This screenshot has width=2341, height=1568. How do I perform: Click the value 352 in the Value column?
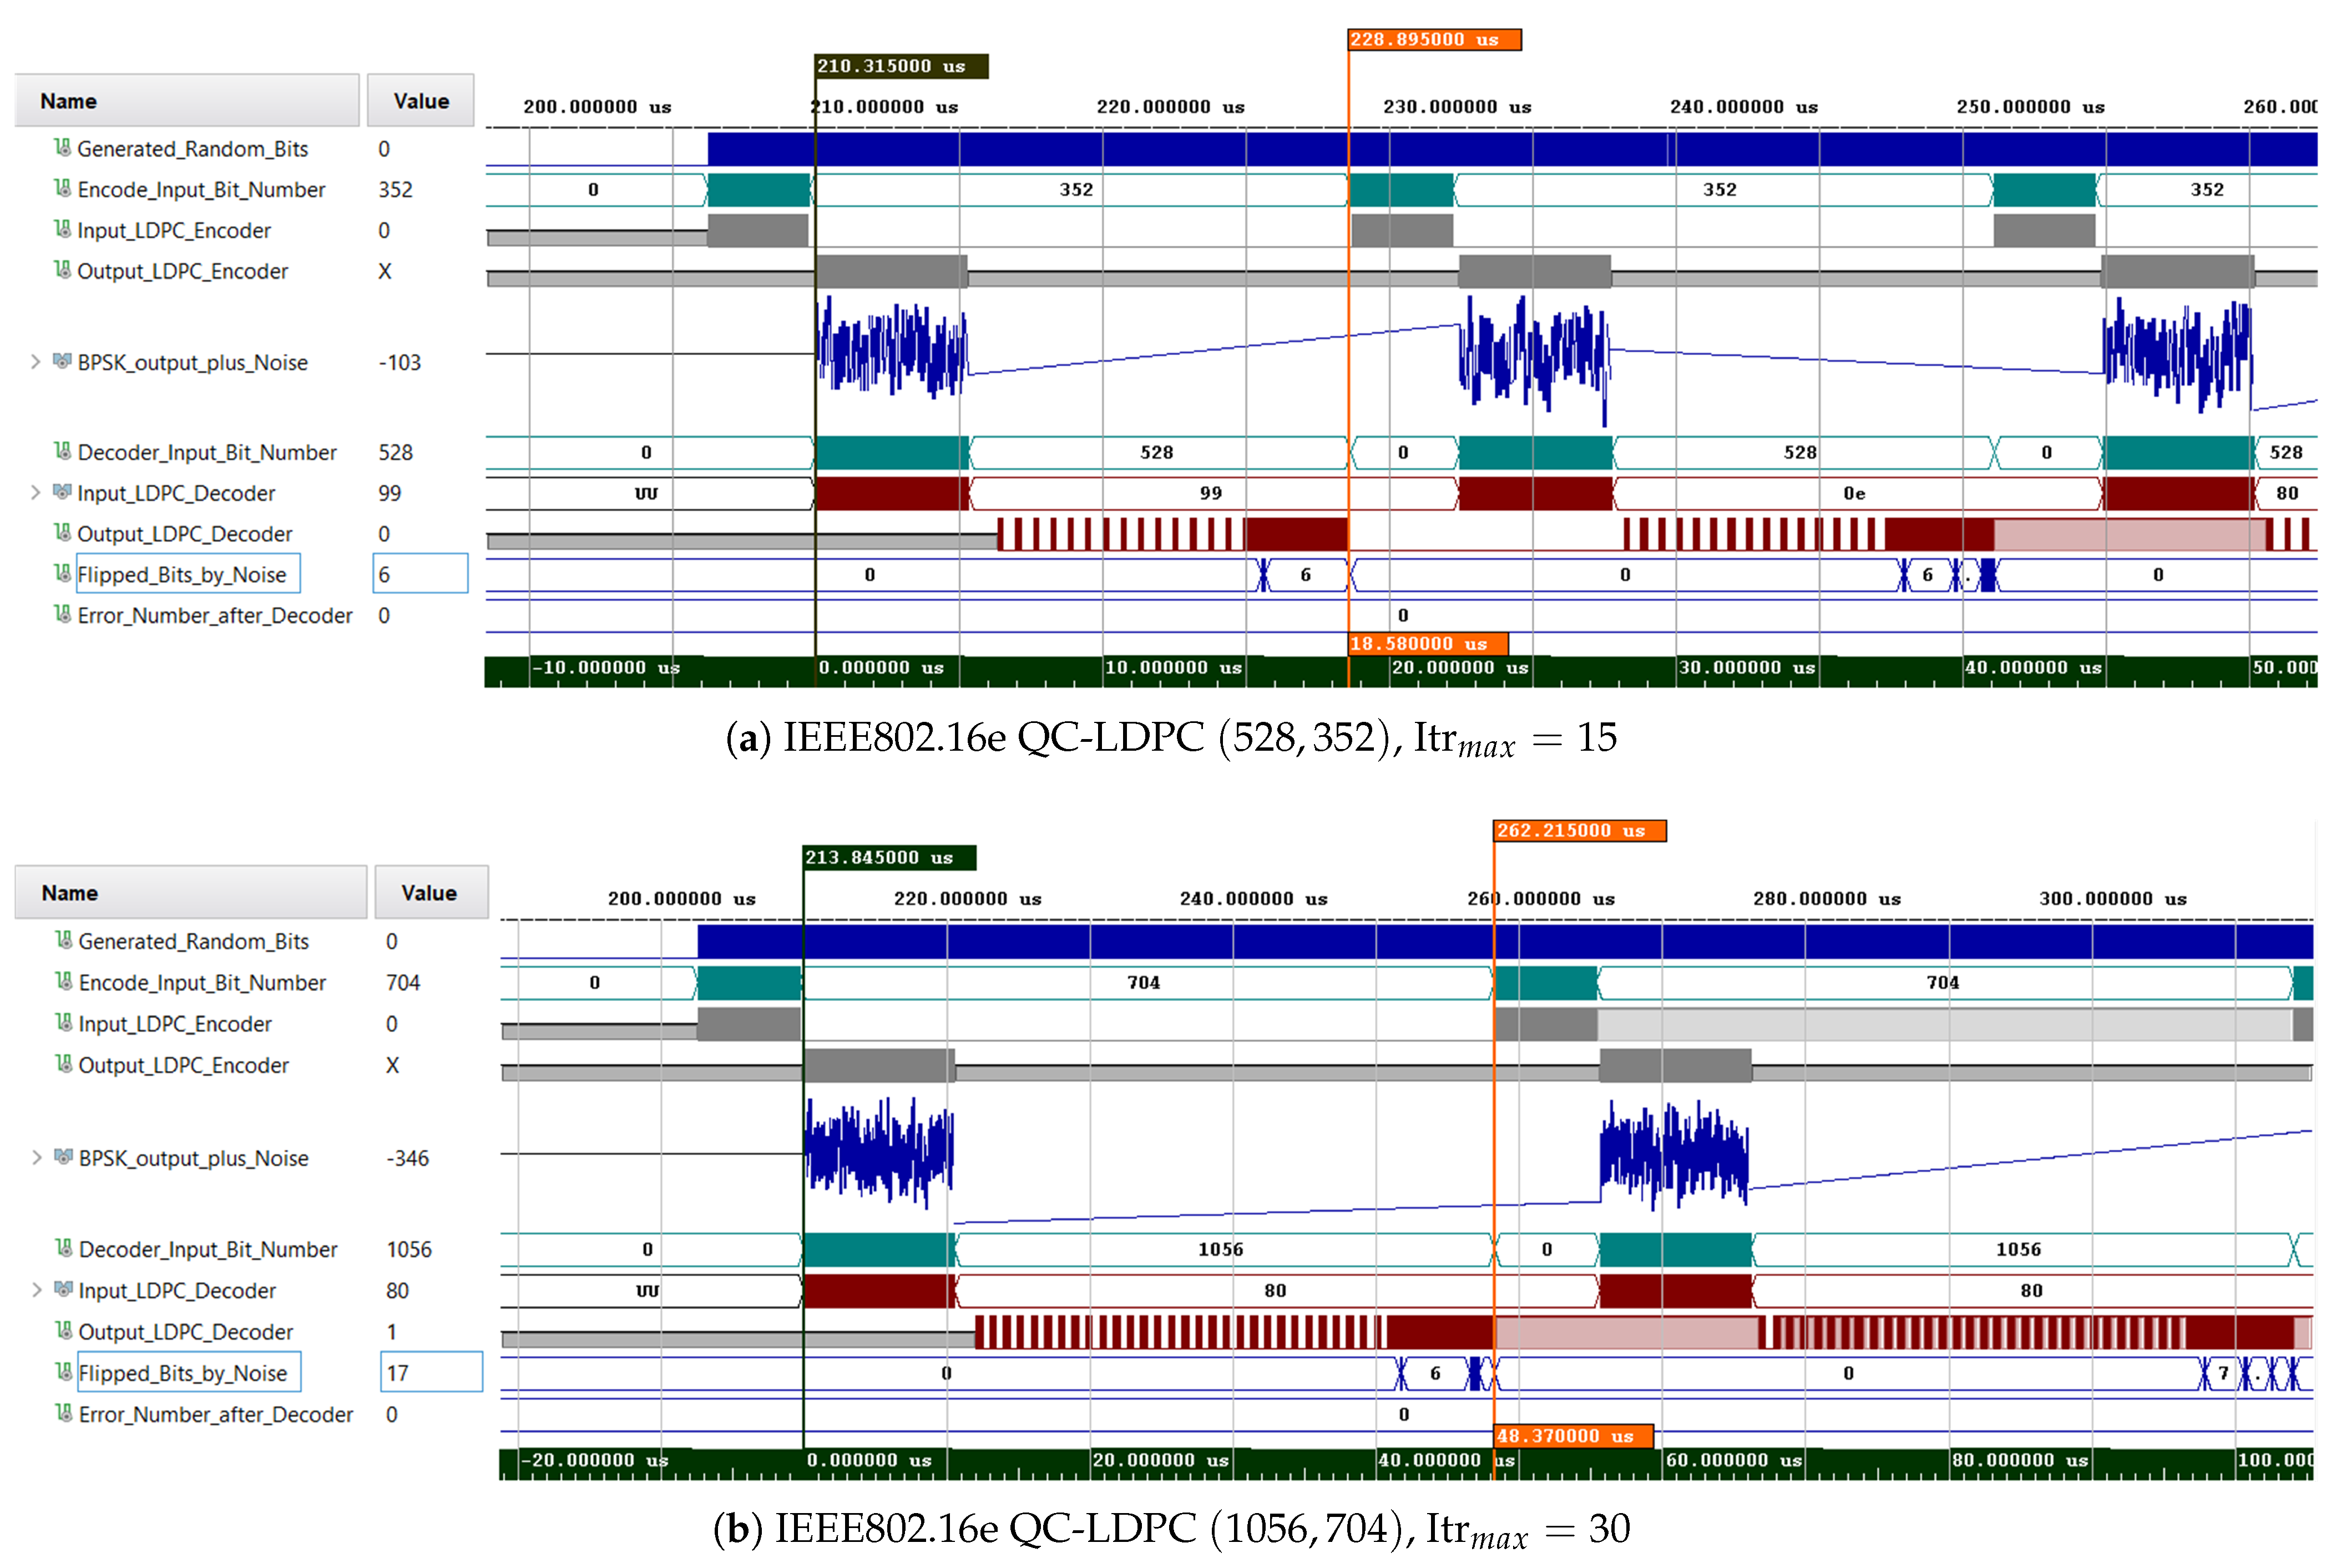point(395,189)
